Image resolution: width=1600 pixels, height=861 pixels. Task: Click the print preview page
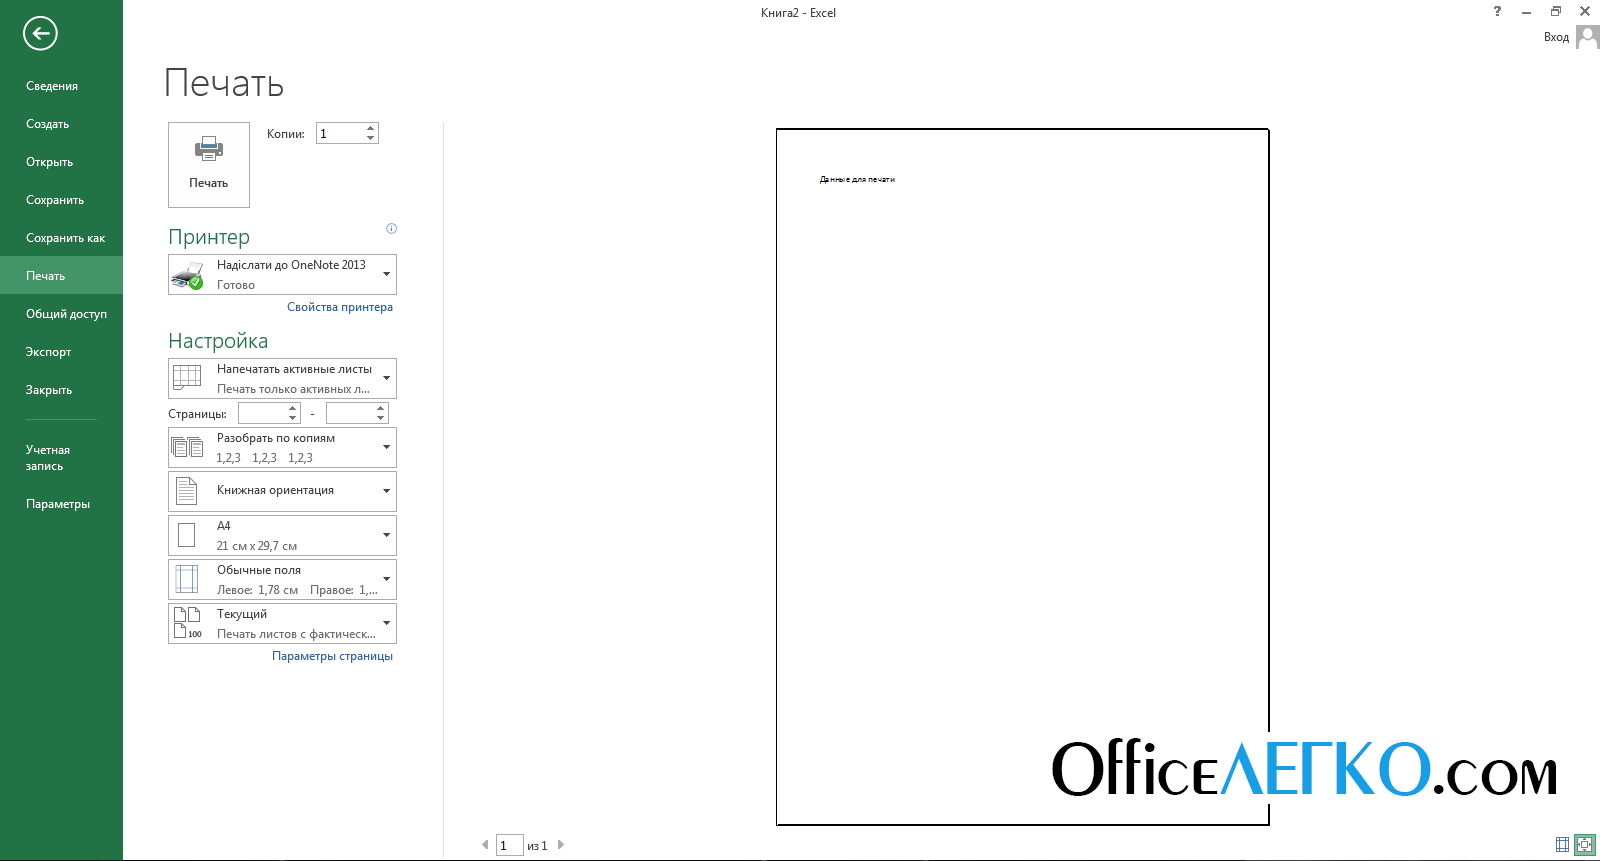pyautogui.click(x=1022, y=477)
